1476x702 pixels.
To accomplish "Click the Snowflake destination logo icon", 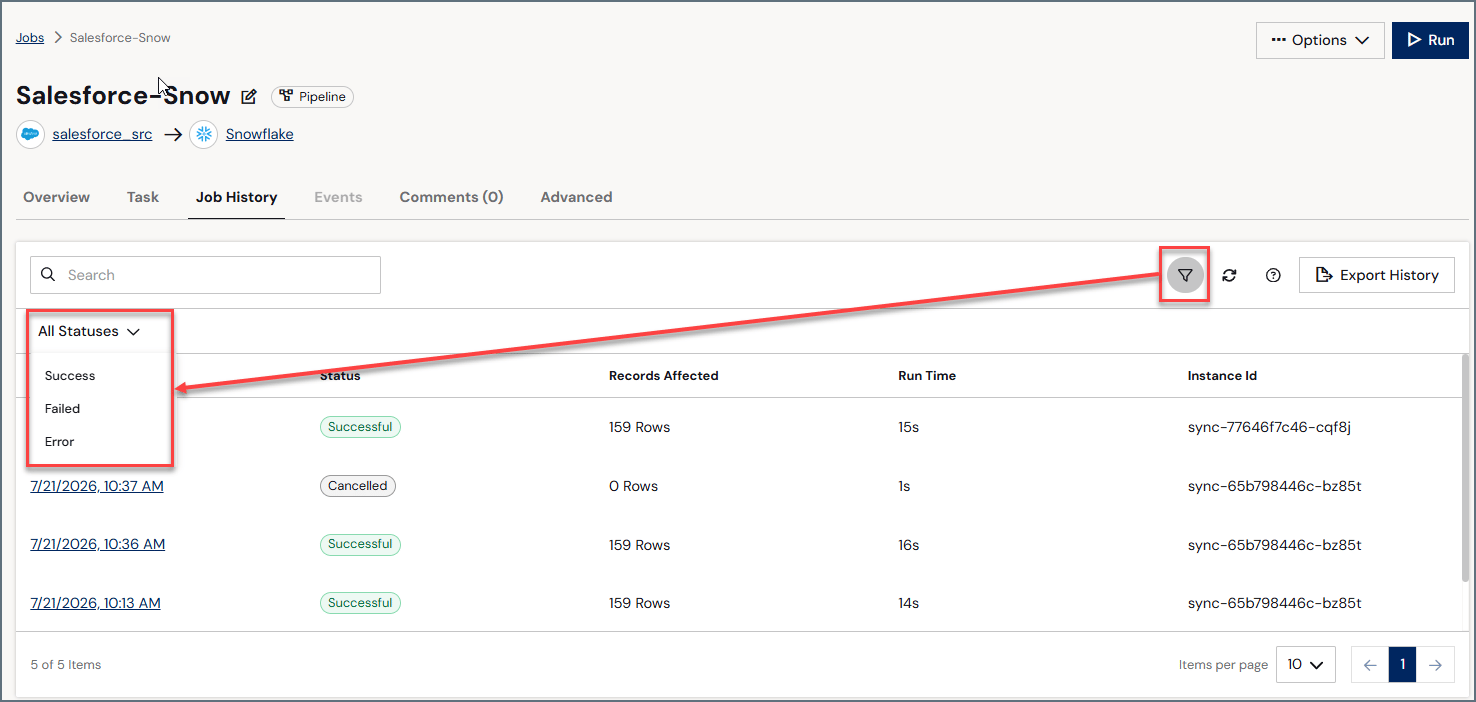I will click(x=204, y=134).
